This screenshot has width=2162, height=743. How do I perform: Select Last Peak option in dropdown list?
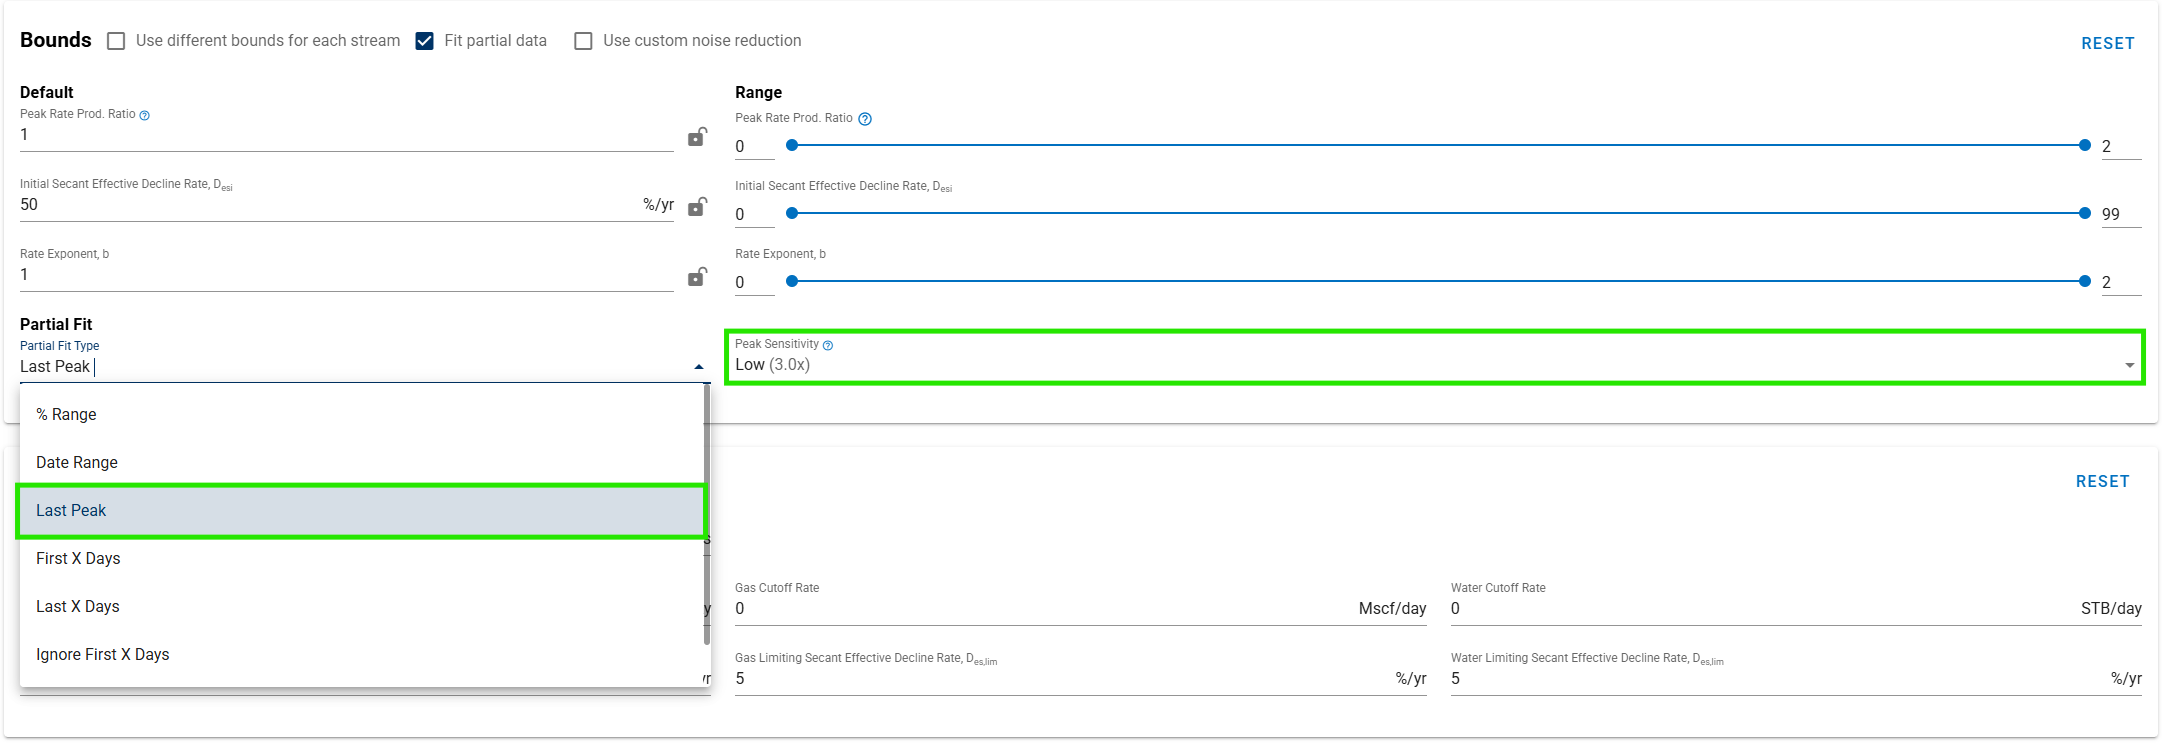[71, 510]
